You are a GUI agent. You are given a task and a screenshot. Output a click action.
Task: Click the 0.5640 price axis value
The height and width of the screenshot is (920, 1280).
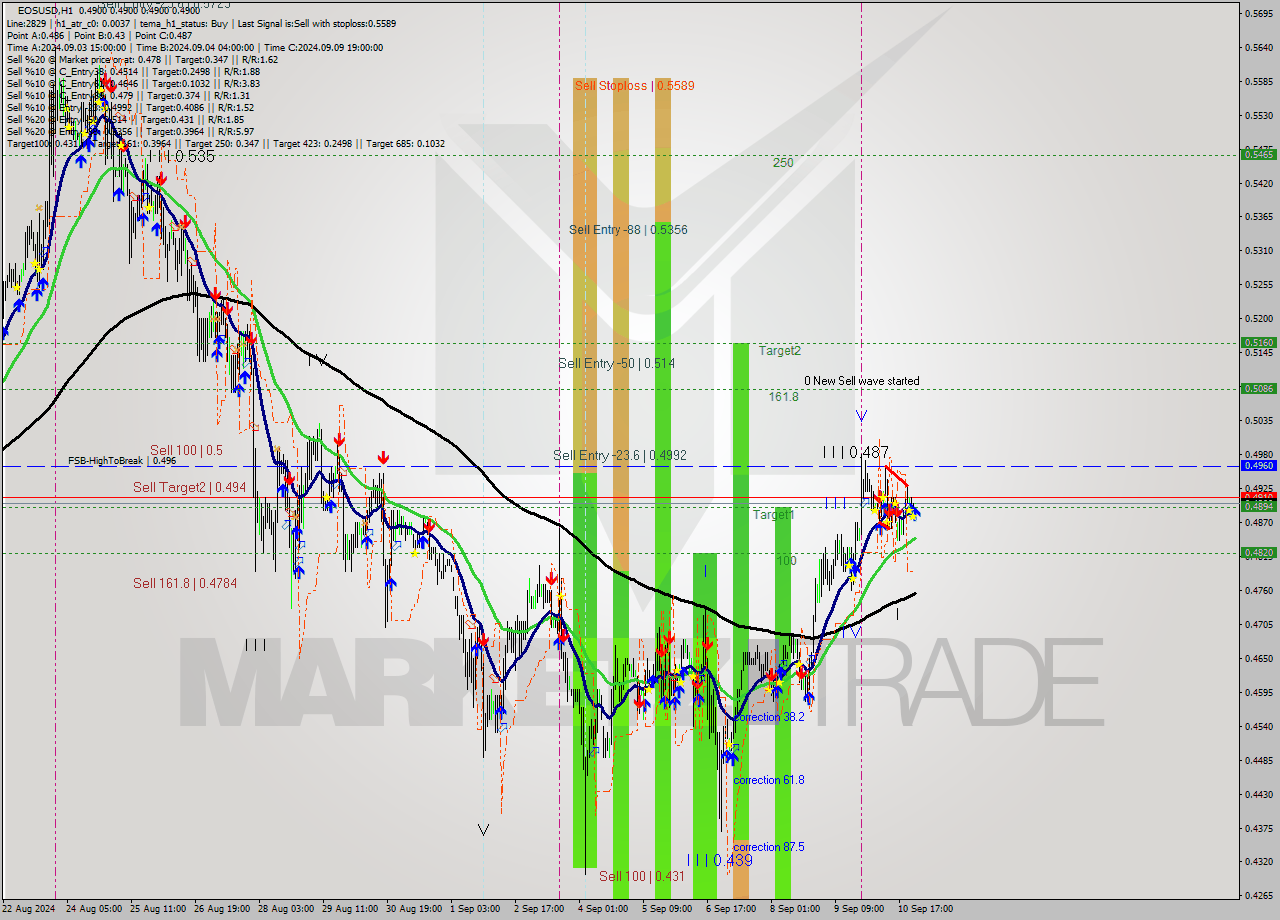(1258, 47)
